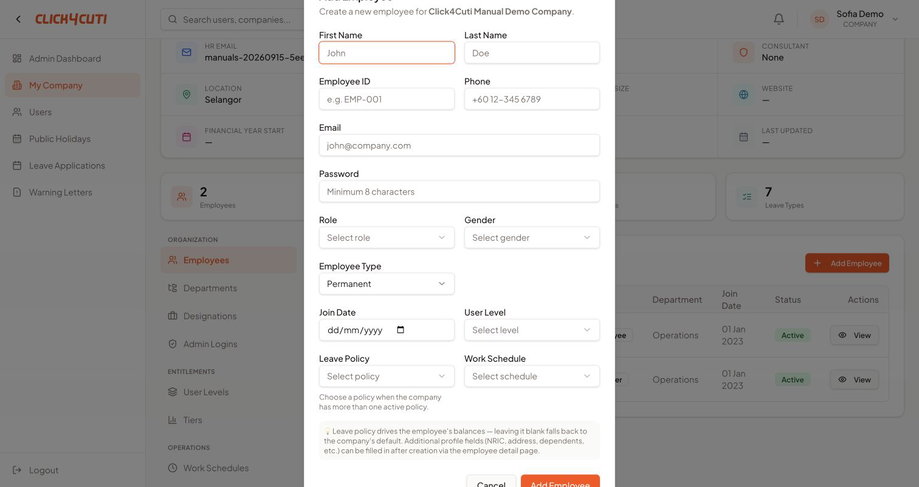Open Work Schedules in operations list
The image size is (919, 487).
tap(229, 468)
